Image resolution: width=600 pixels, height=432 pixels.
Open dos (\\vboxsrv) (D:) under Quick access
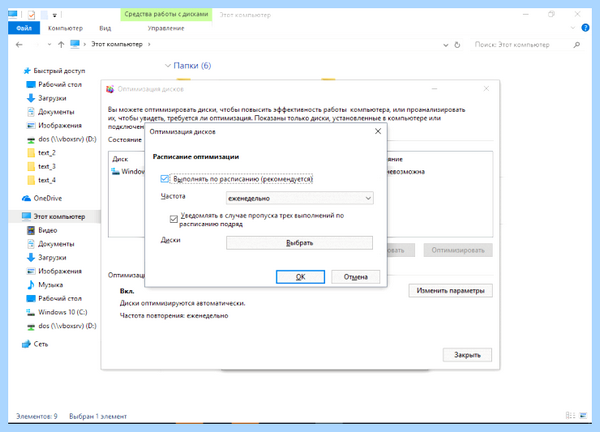pos(67,139)
